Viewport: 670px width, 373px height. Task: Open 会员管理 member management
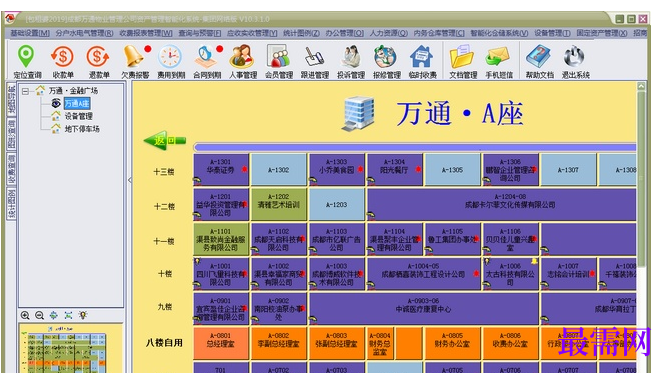pyautogui.click(x=279, y=62)
